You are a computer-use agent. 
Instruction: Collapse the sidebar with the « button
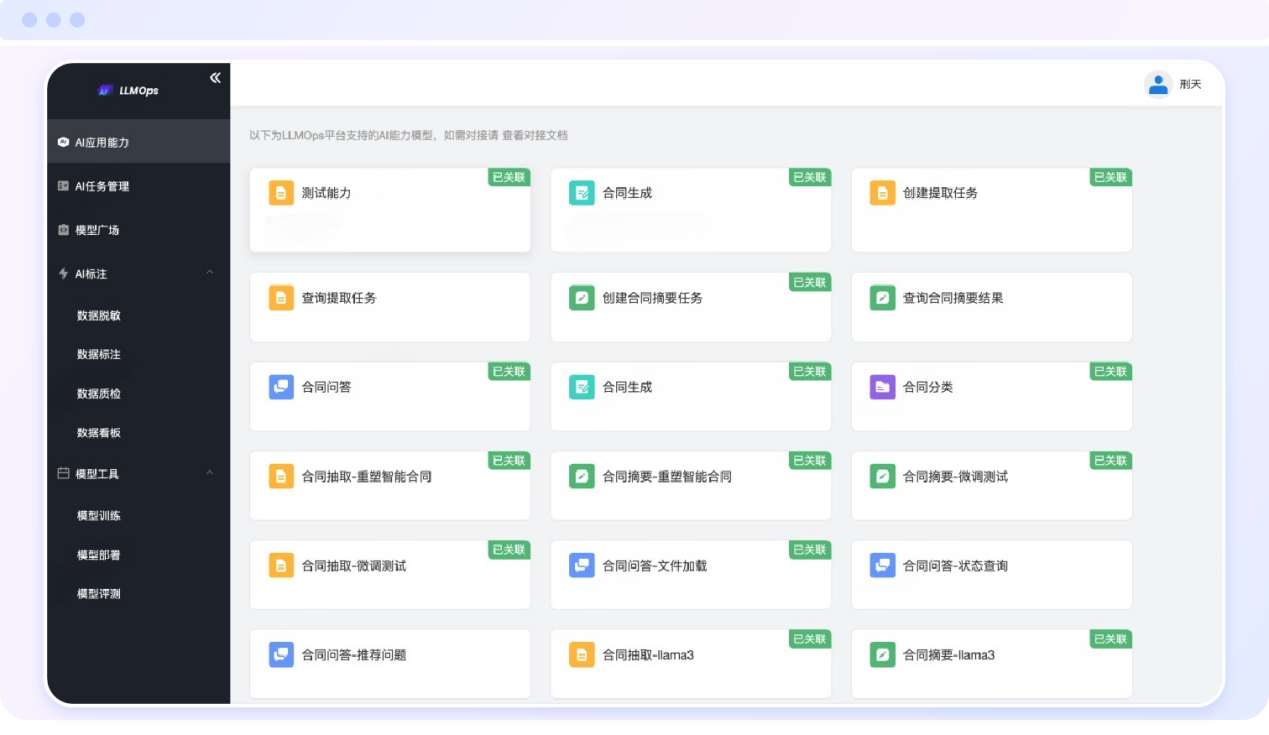coord(213,77)
